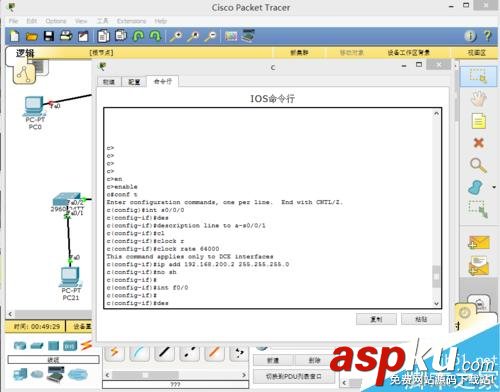
Task: Print the workspace using printer icon
Action: point(66,36)
